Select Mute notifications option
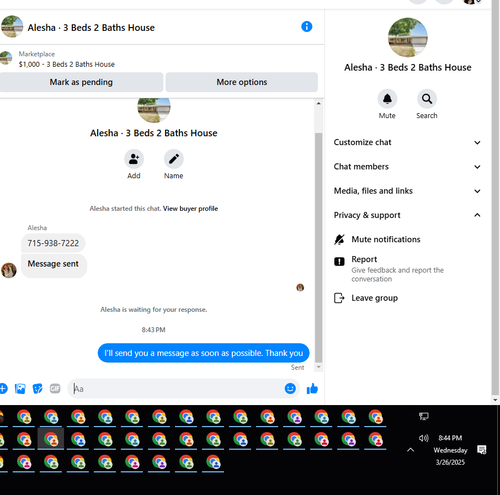This screenshot has width=500, height=495. (386, 239)
